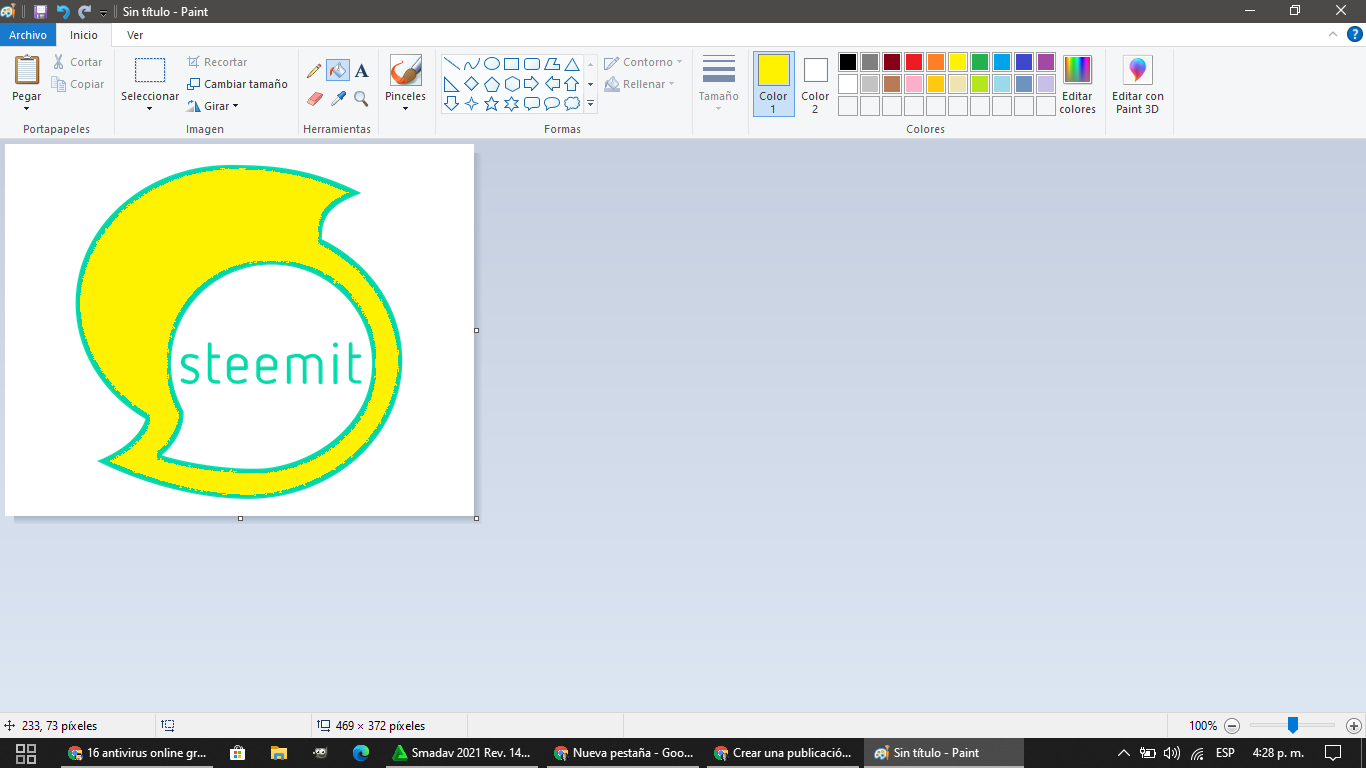Pick the black color swatch

click(x=848, y=62)
